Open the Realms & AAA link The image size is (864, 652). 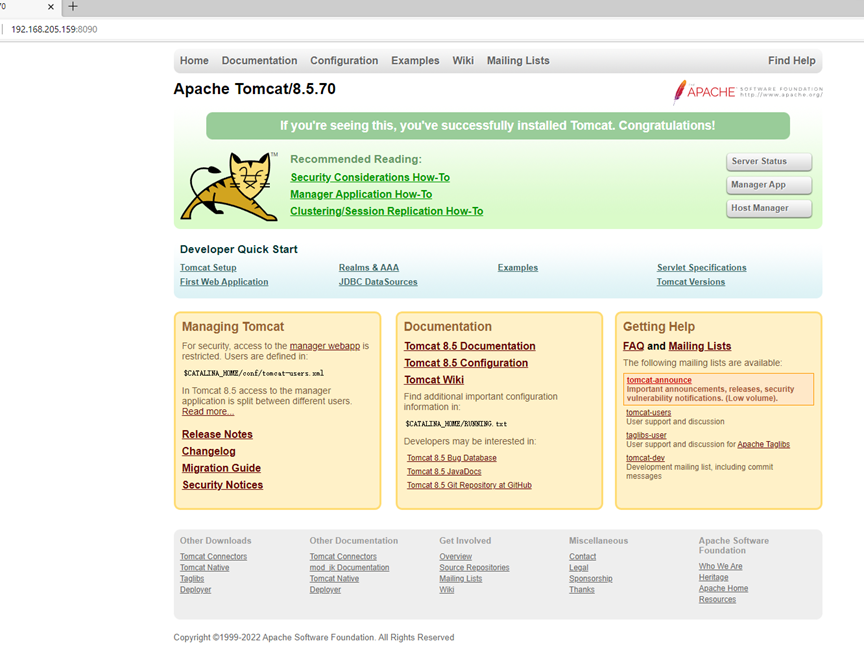click(x=369, y=267)
